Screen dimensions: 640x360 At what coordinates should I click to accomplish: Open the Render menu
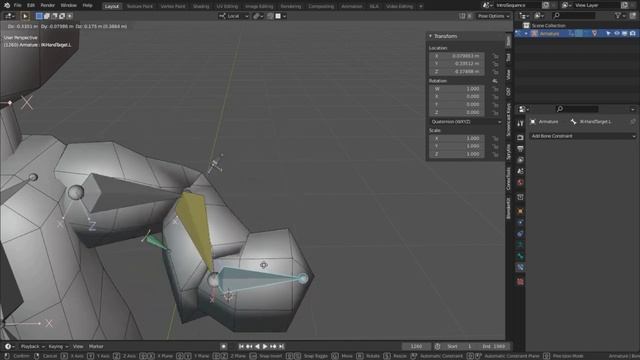click(x=48, y=5)
